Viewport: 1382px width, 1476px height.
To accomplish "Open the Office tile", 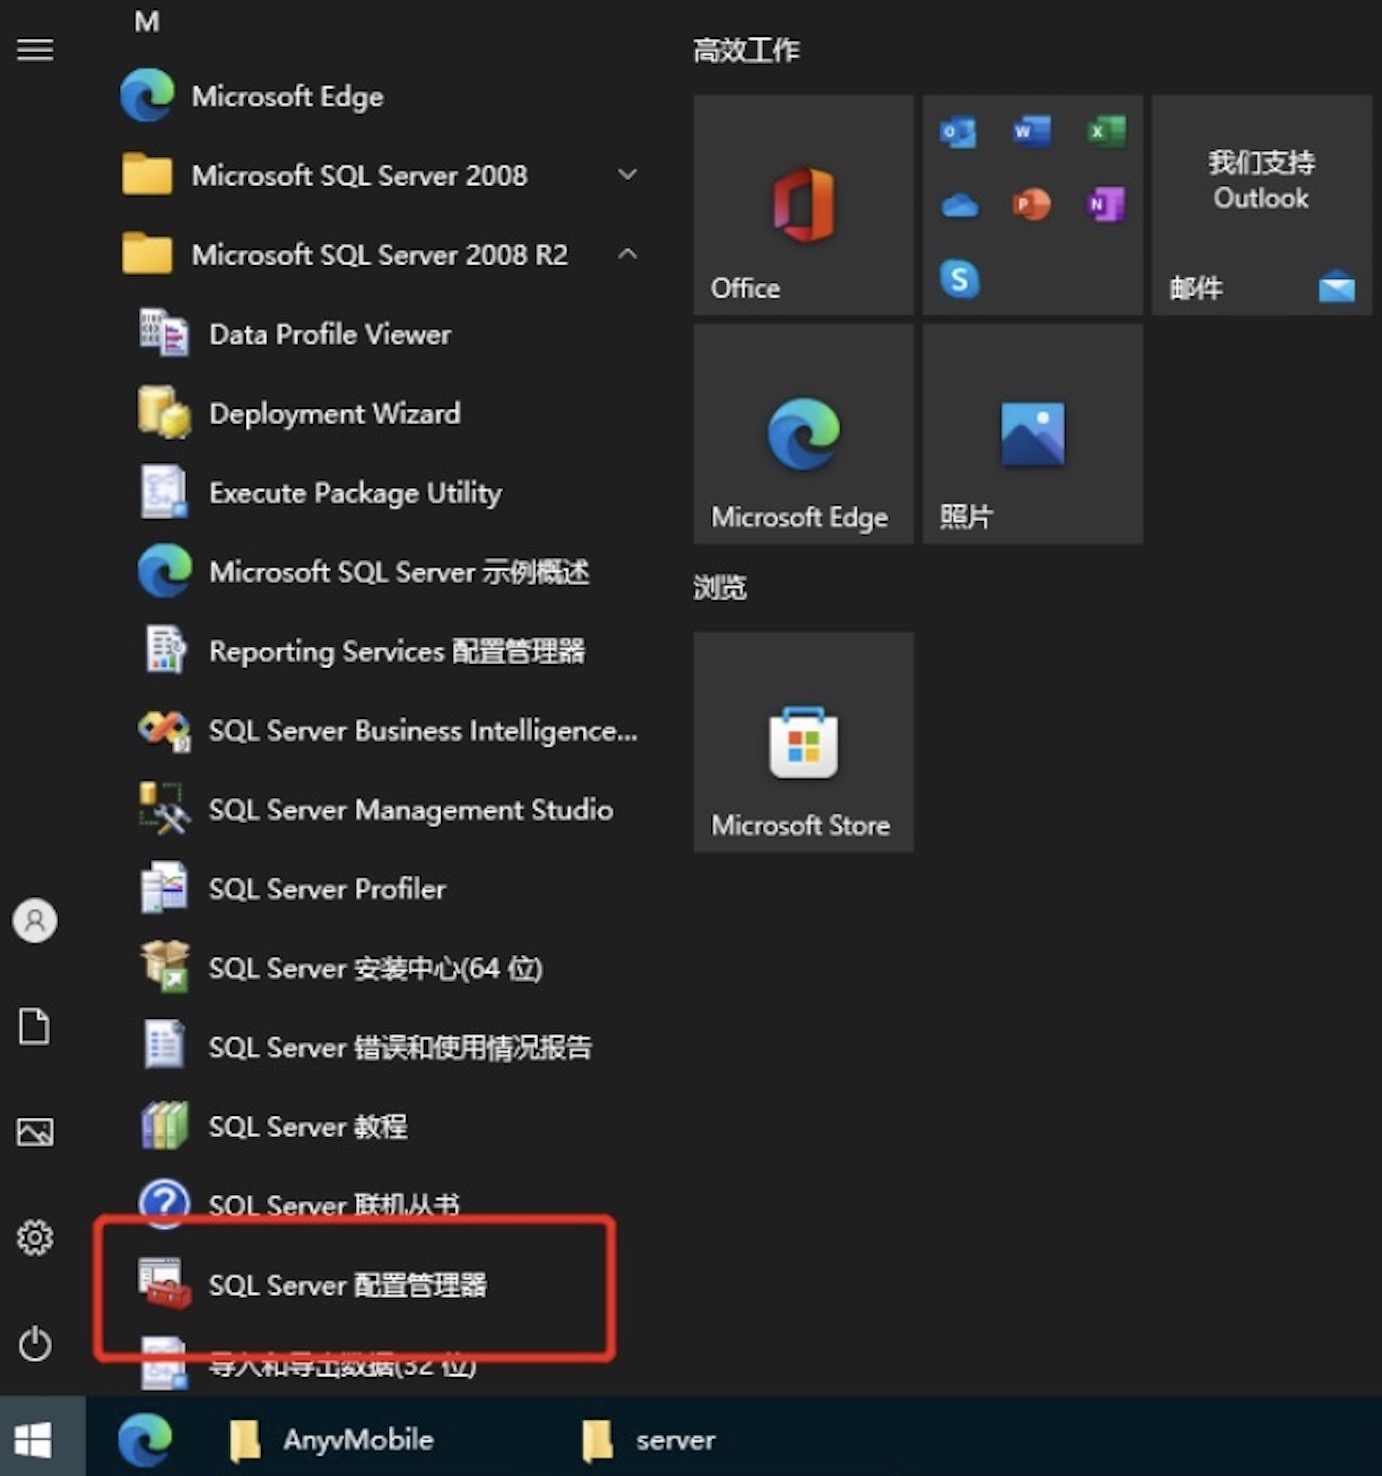I will point(803,205).
